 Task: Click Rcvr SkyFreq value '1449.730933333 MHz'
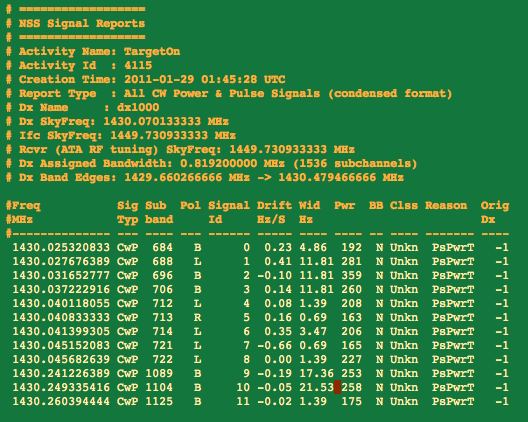pos(292,149)
